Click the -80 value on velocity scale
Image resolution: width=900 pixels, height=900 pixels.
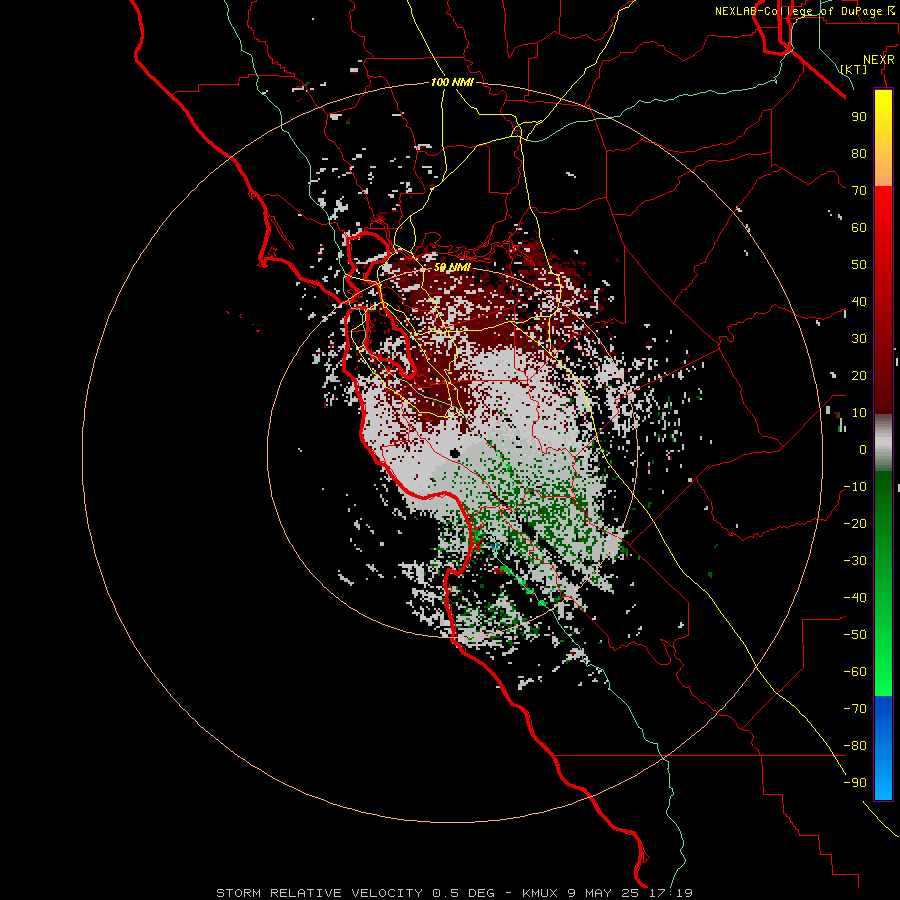[855, 746]
